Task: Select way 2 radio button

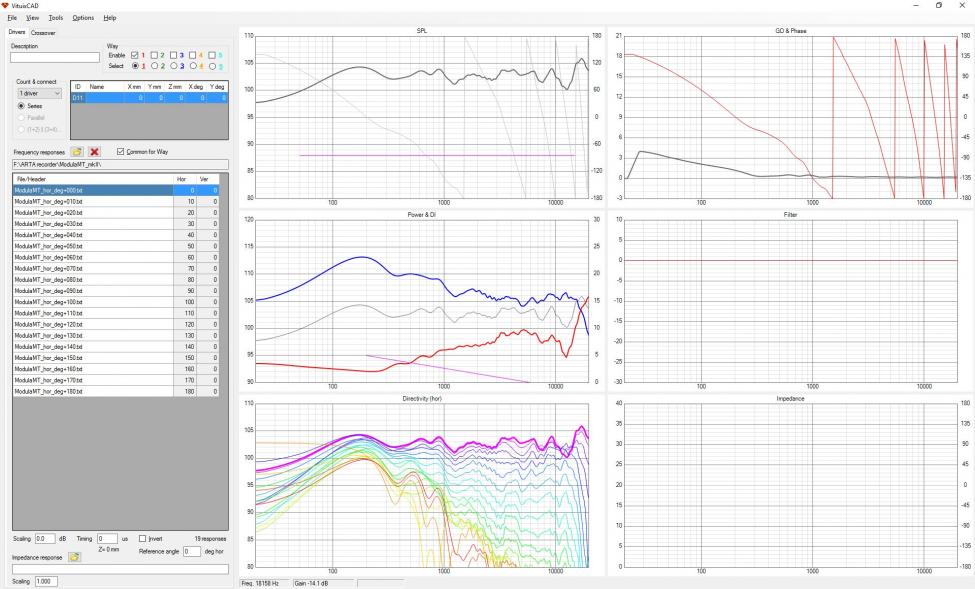Action: (154, 66)
